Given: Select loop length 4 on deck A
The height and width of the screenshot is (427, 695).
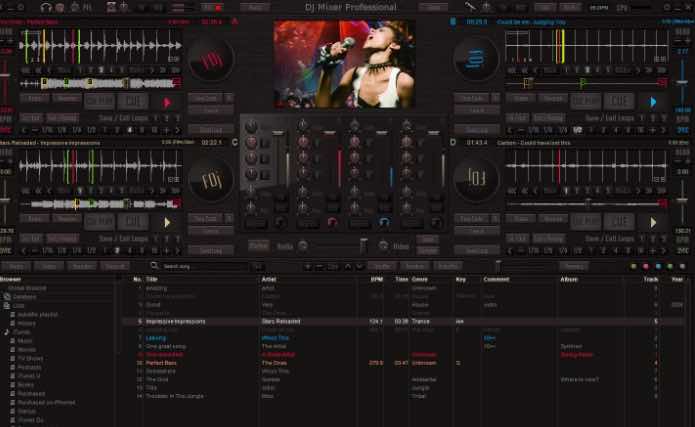Looking at the screenshot, I should point(130,130).
